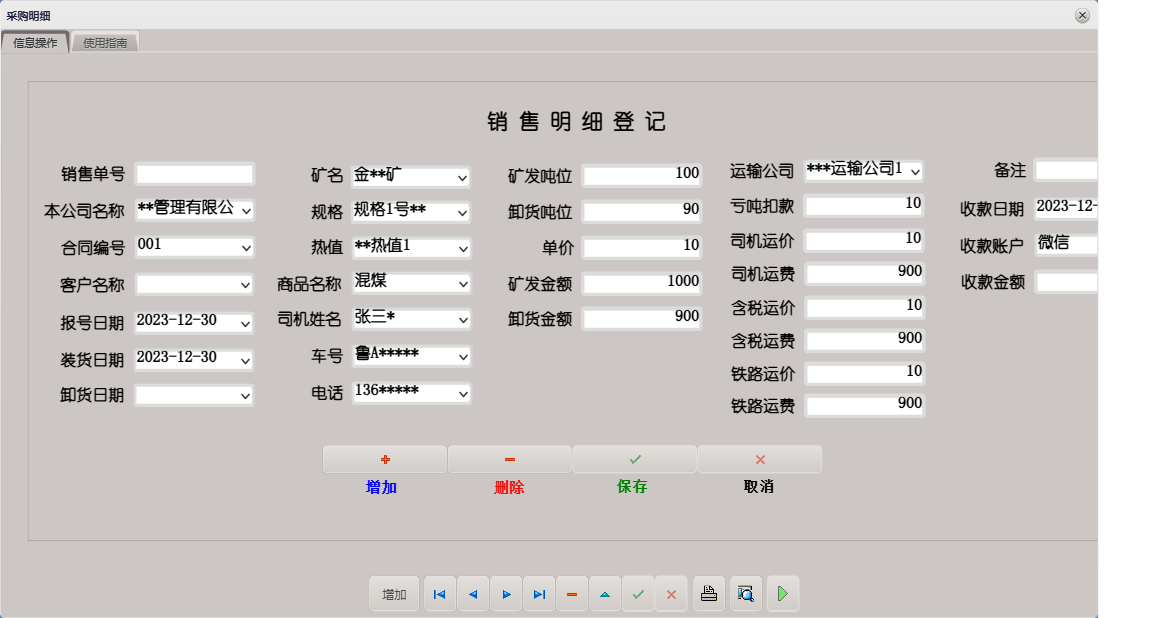Open the 合同编号 dropdown

[x=245, y=247]
